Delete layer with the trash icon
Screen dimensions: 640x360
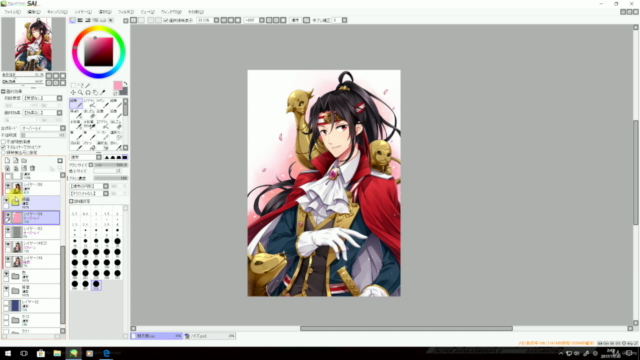[x=33, y=168]
